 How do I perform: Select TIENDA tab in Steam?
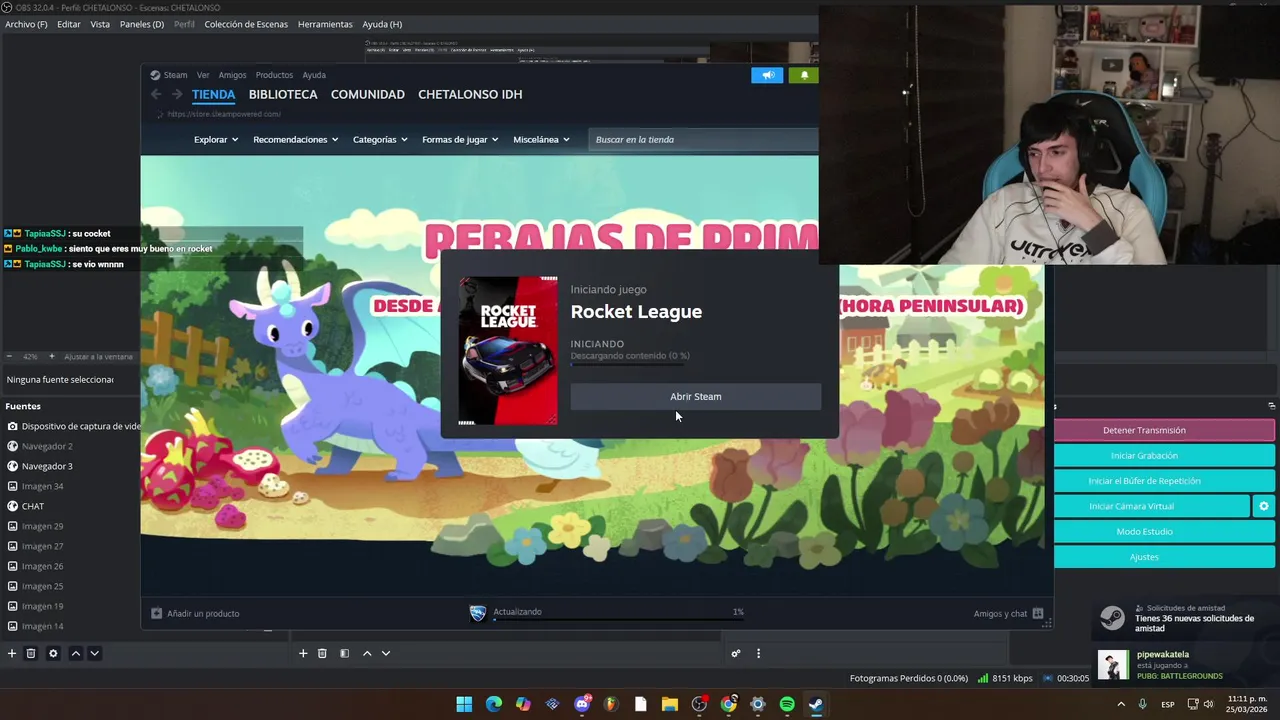pyautogui.click(x=213, y=94)
